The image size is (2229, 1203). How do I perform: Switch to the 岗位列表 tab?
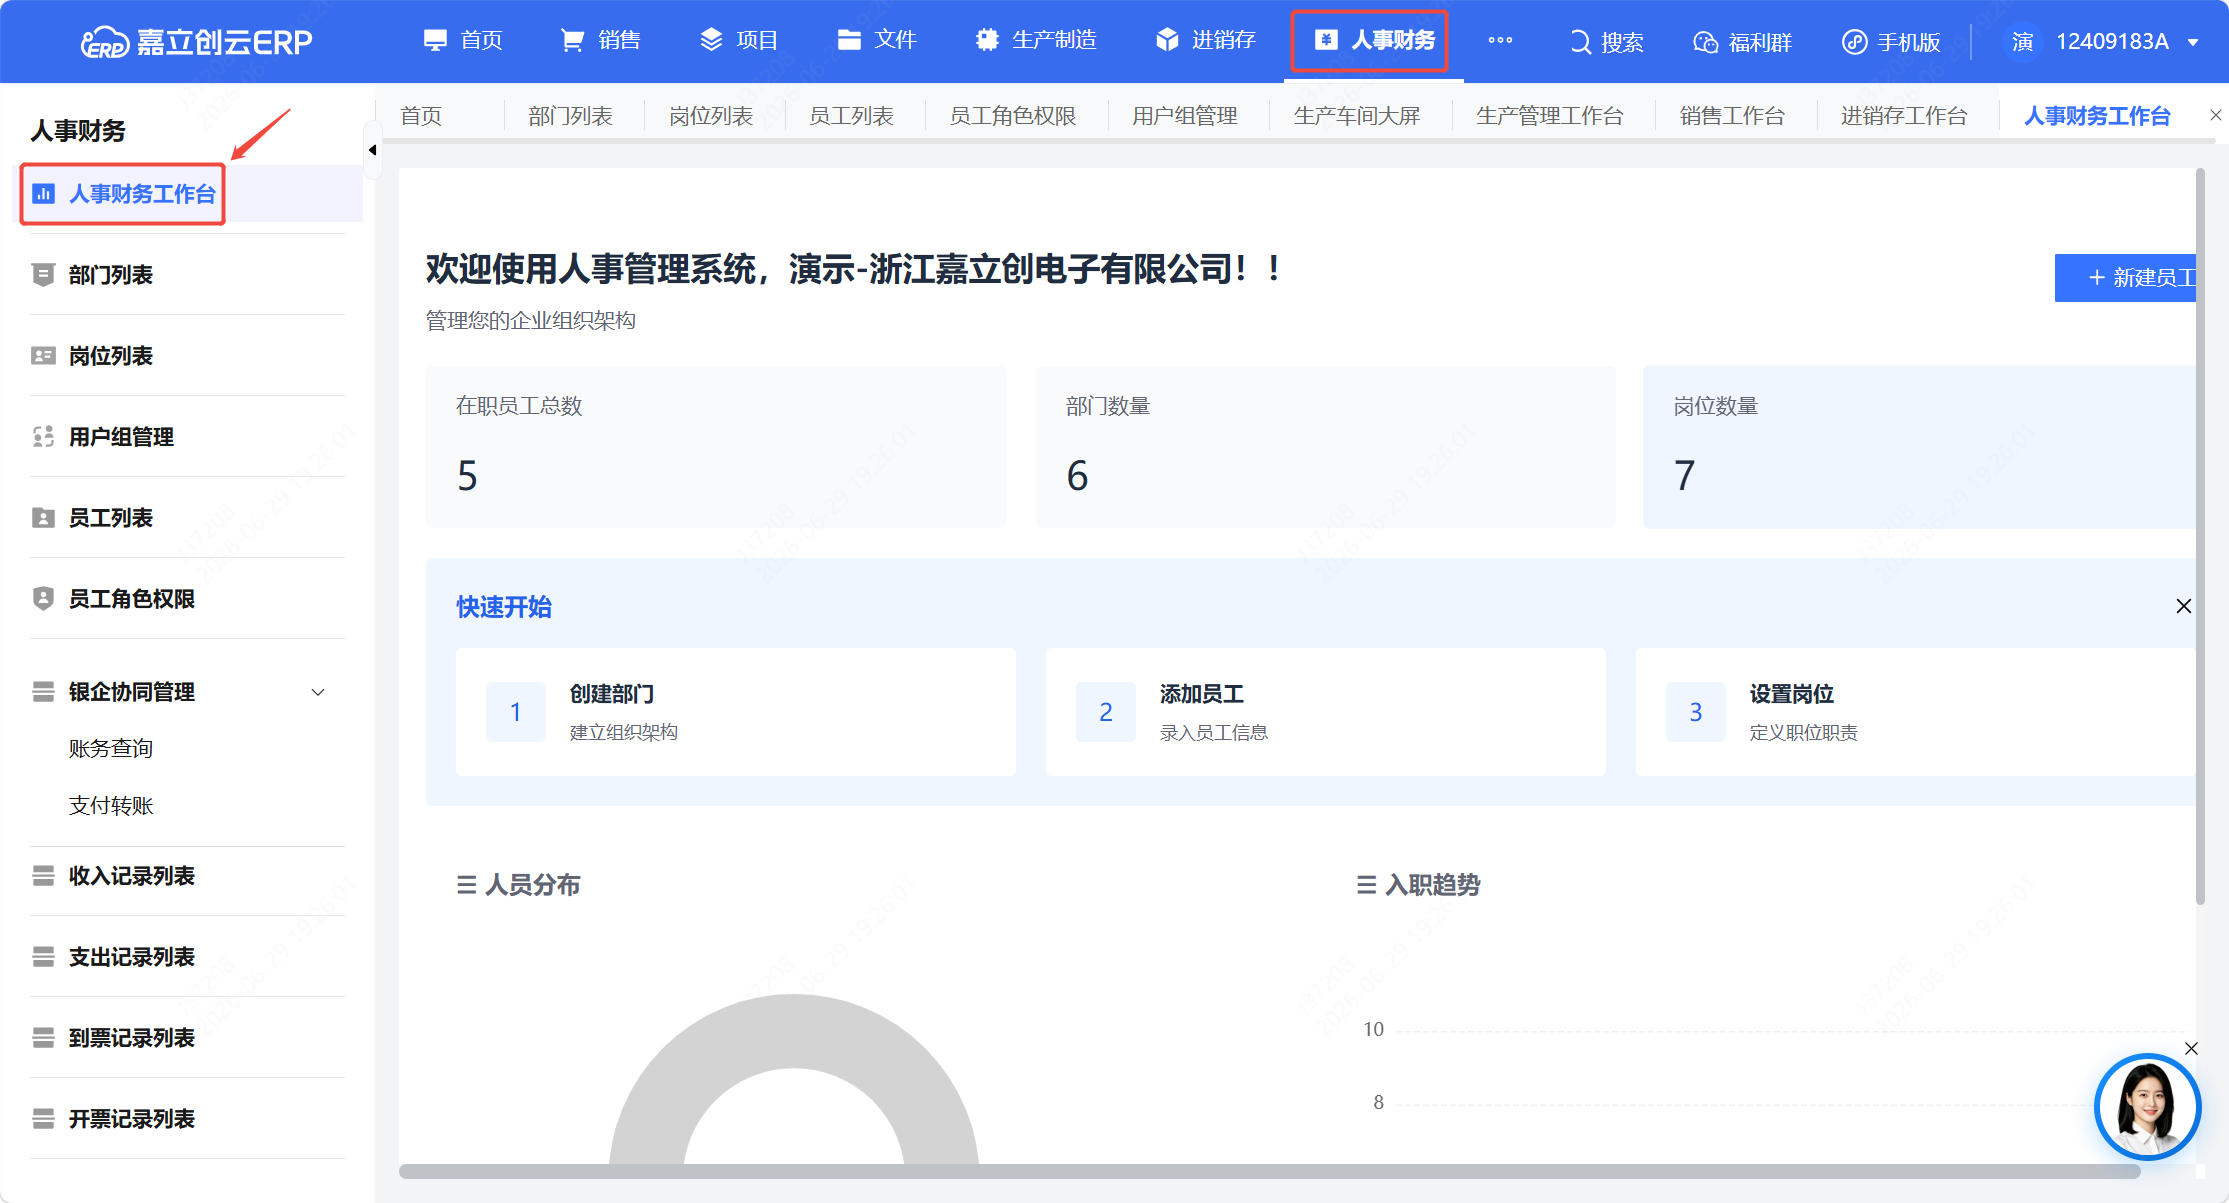[x=711, y=116]
